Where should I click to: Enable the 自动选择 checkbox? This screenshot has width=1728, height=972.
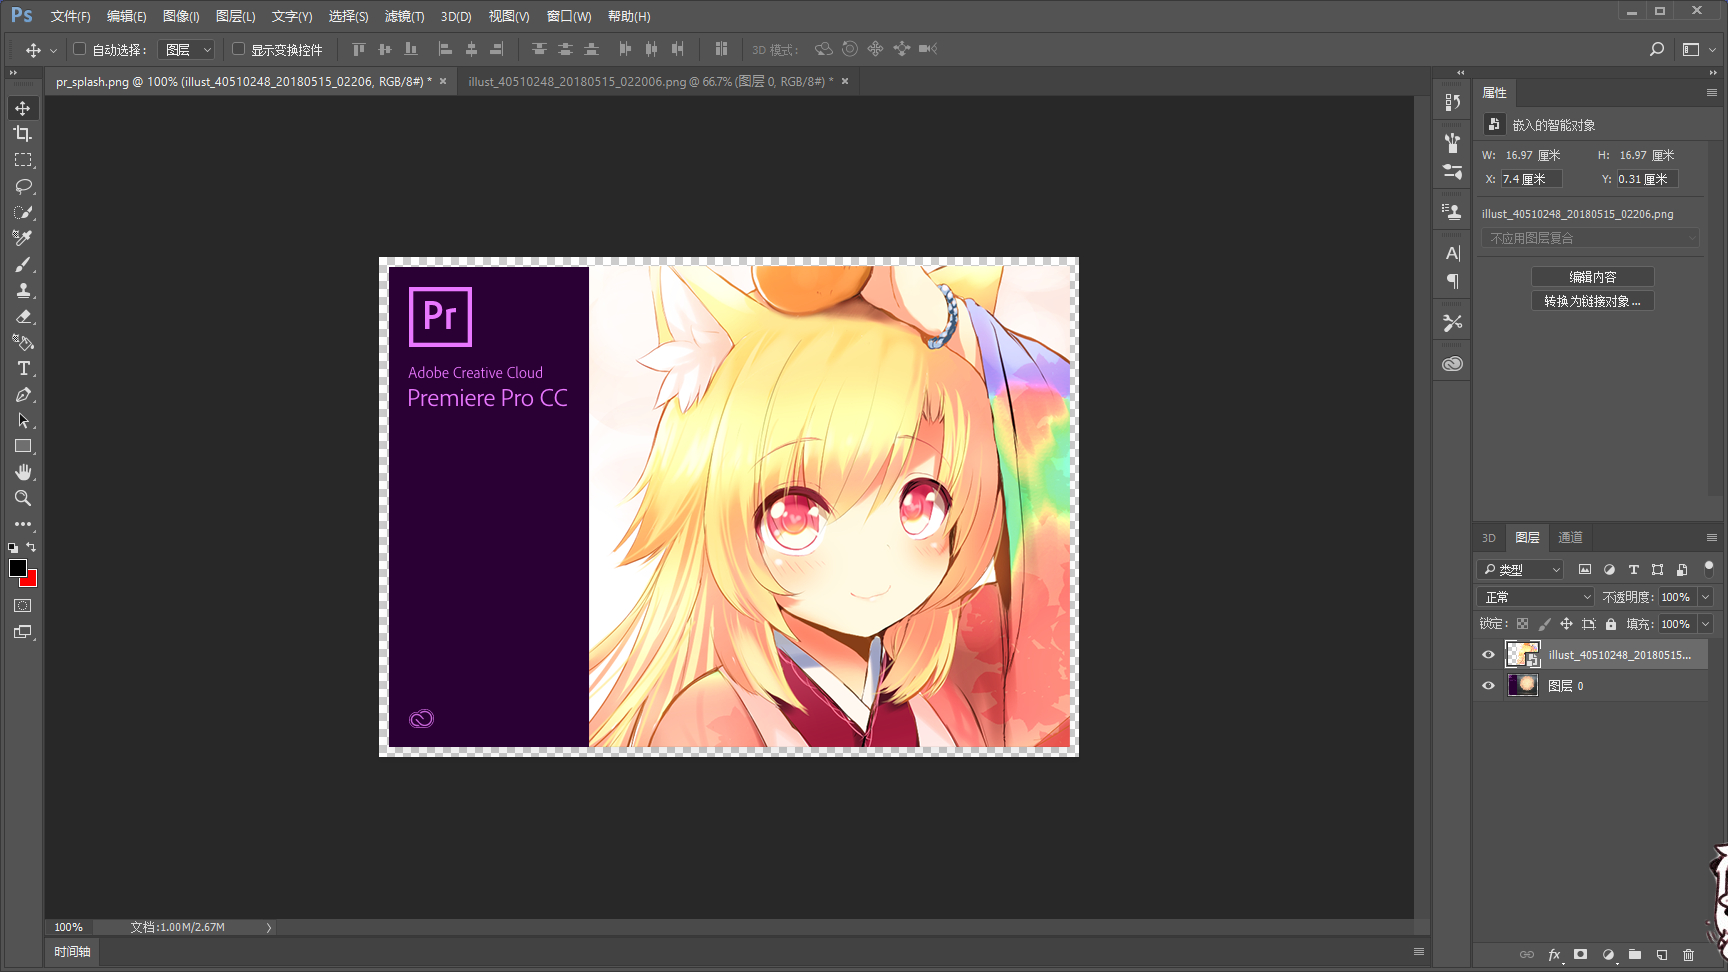[x=80, y=49]
